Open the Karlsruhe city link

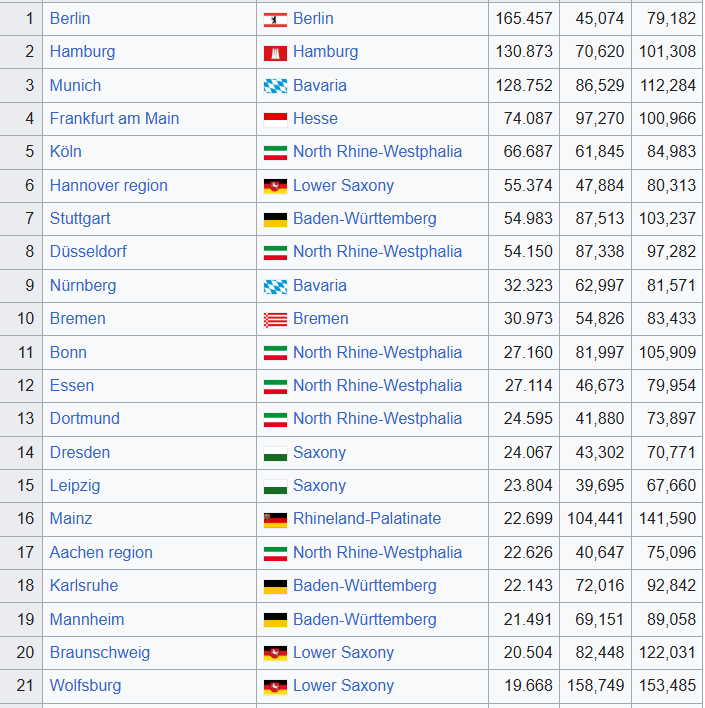(x=84, y=586)
